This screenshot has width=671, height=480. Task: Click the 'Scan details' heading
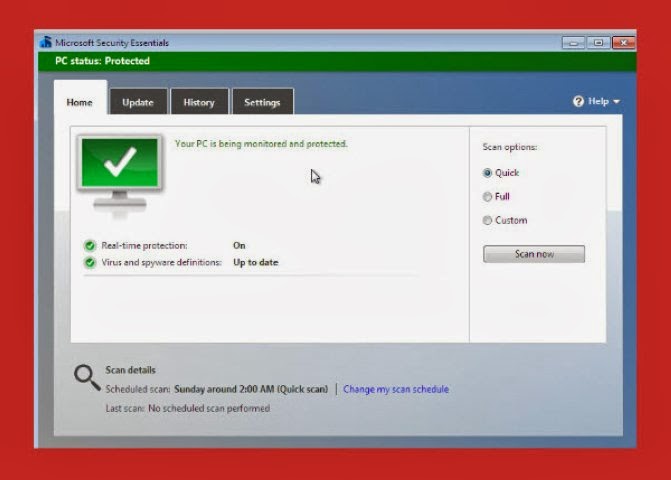pyautogui.click(x=131, y=370)
